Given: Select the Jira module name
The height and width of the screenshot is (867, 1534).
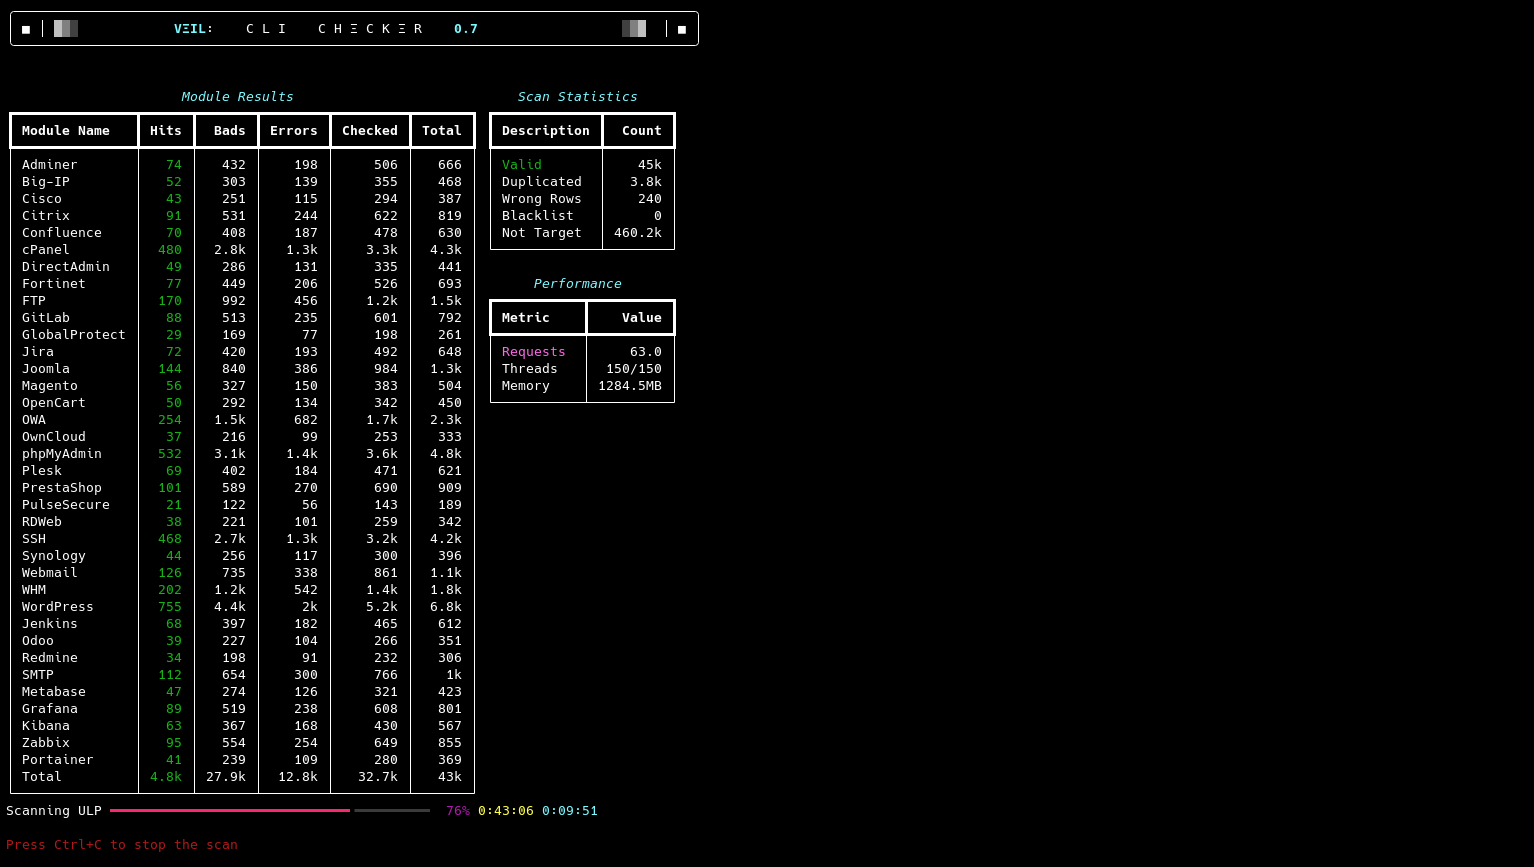Looking at the screenshot, I should point(38,352).
